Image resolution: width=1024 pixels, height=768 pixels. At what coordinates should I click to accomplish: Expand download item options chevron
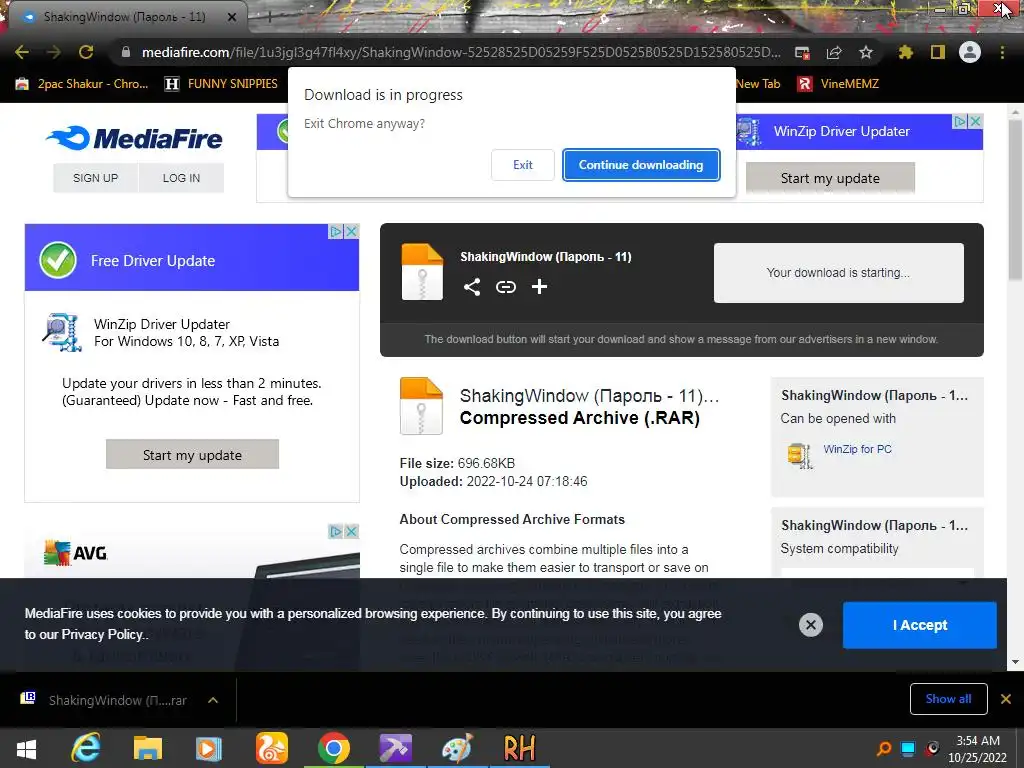pos(213,700)
